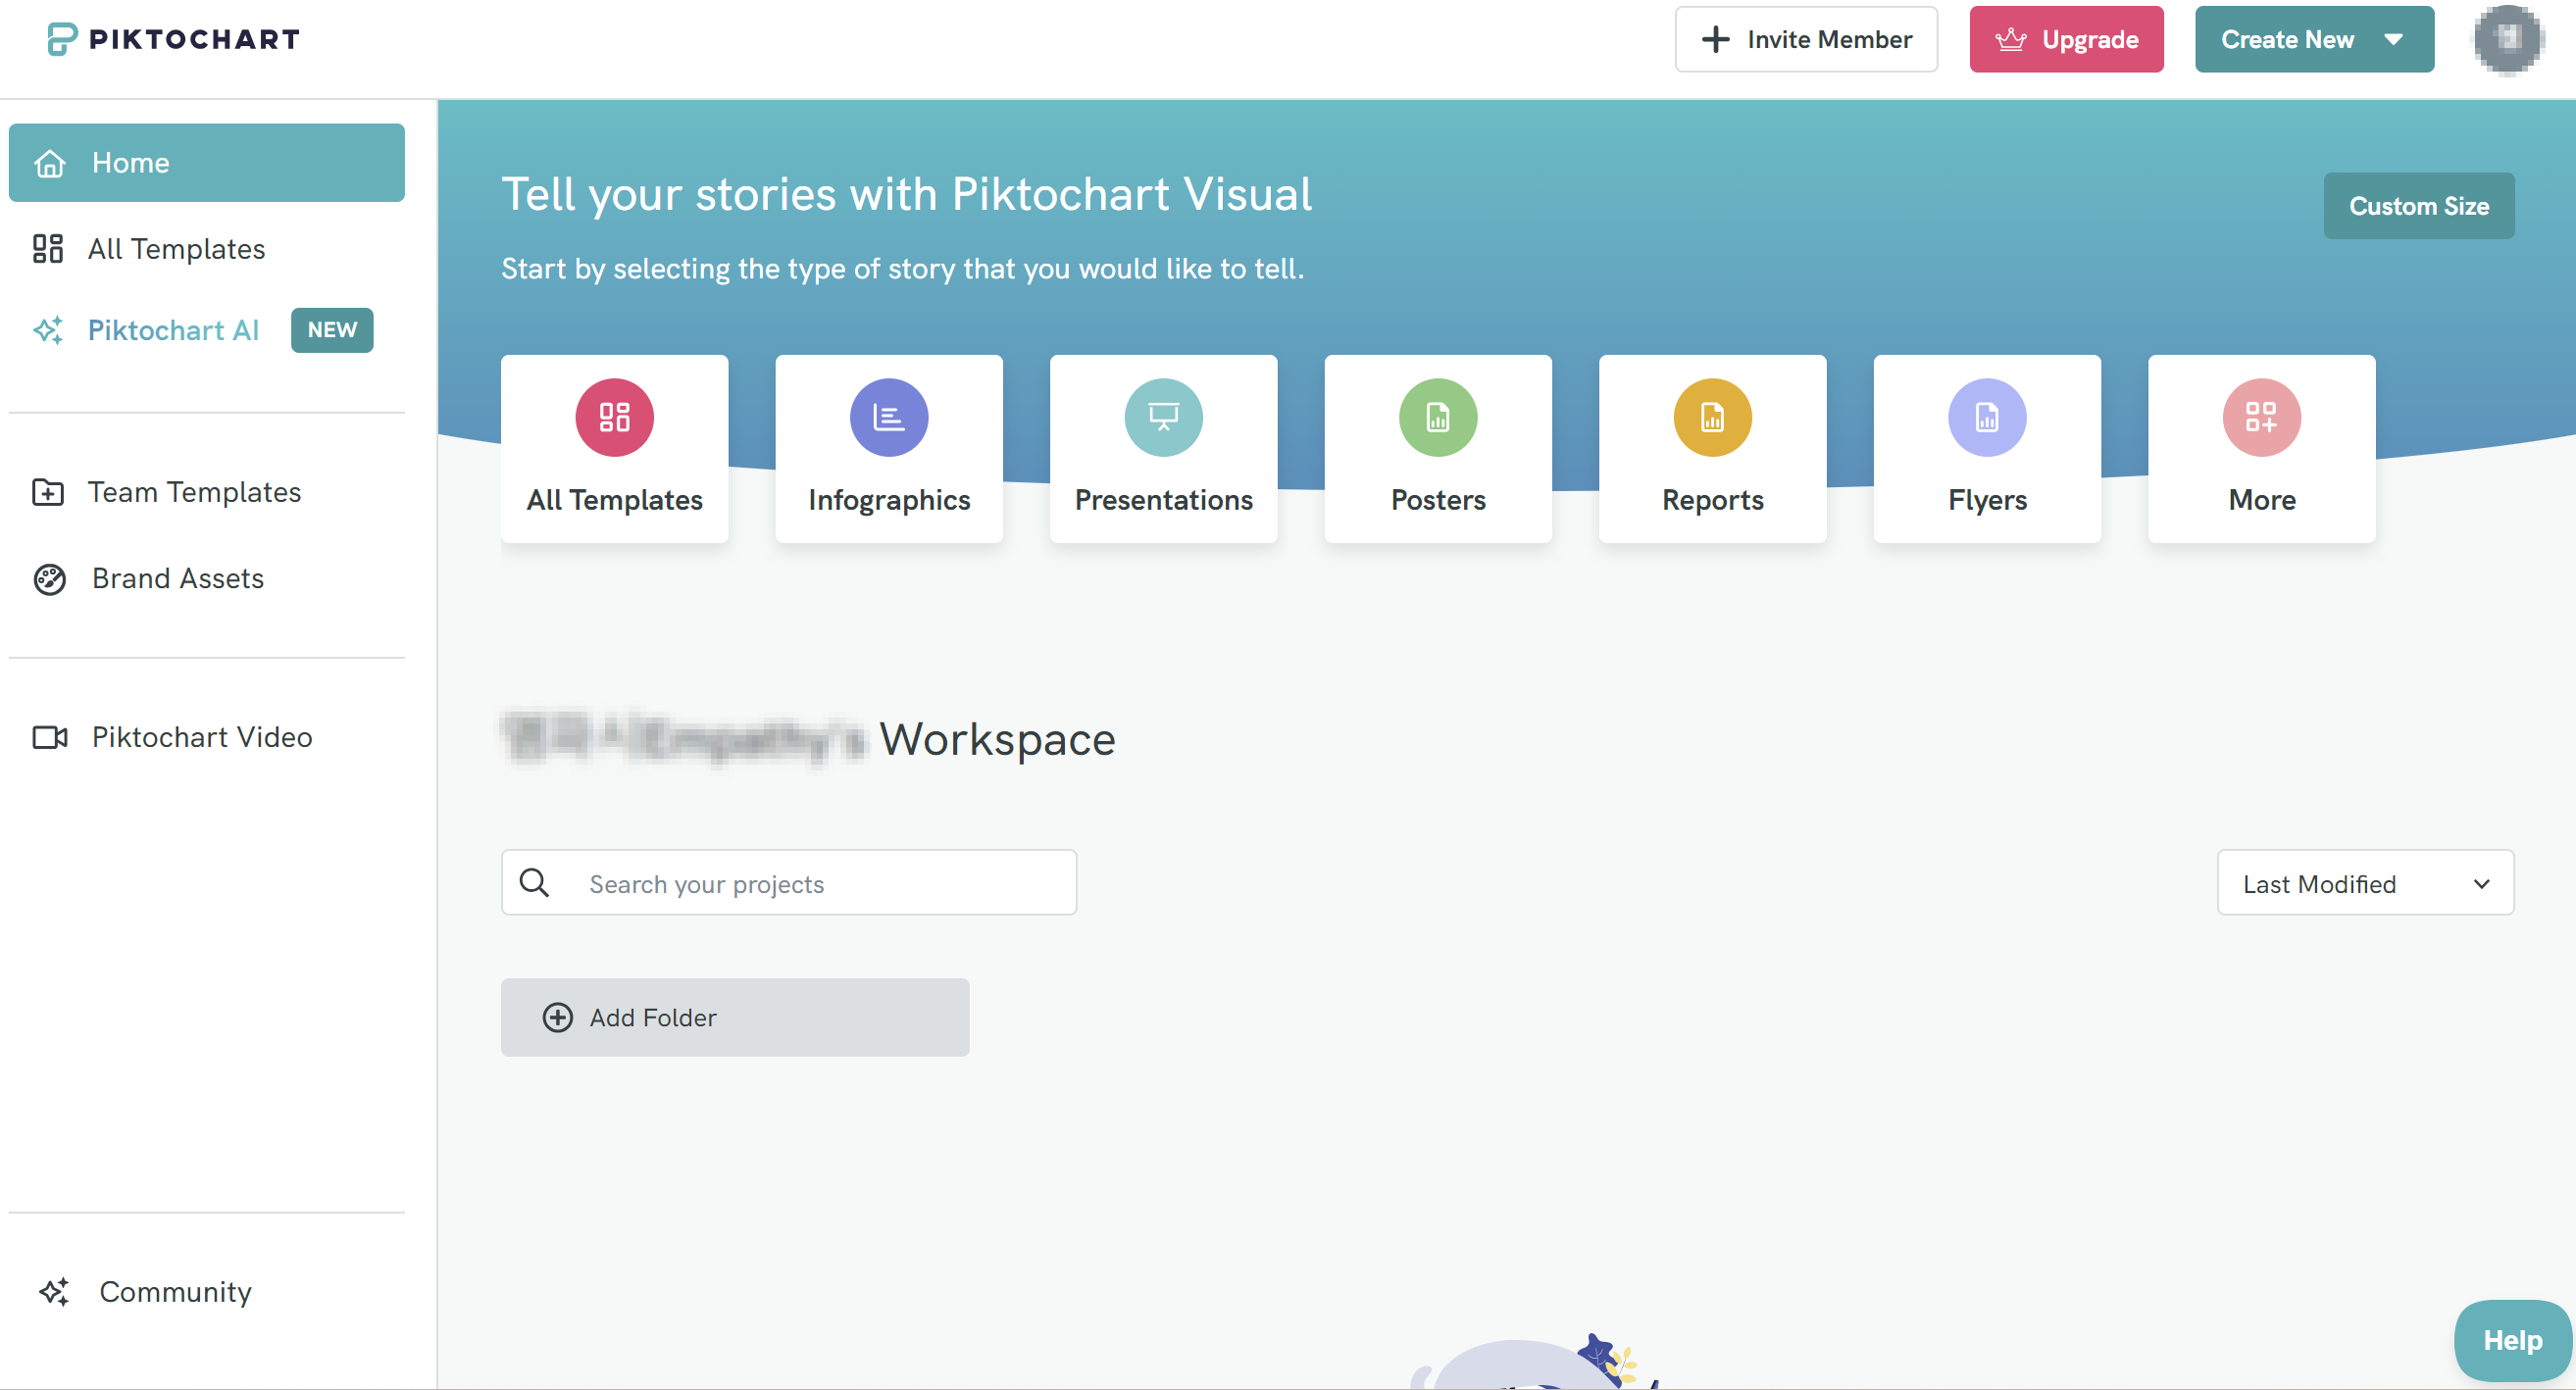Click the Last Modified chevron arrow
The image size is (2576, 1390).
point(2481,884)
